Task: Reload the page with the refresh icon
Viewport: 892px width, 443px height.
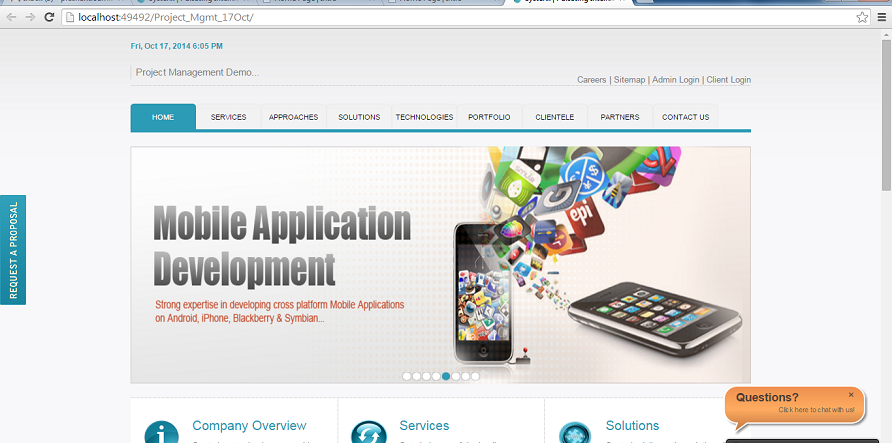Action: click(49, 17)
